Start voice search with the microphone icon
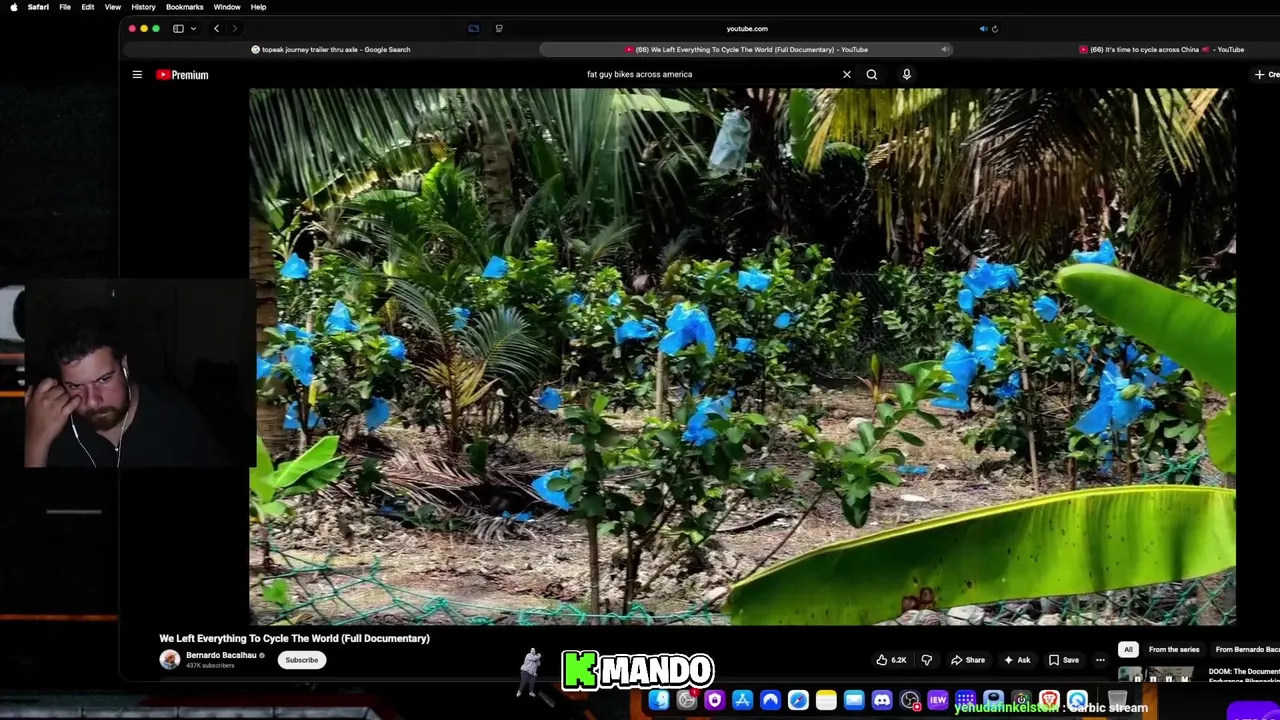 [907, 74]
